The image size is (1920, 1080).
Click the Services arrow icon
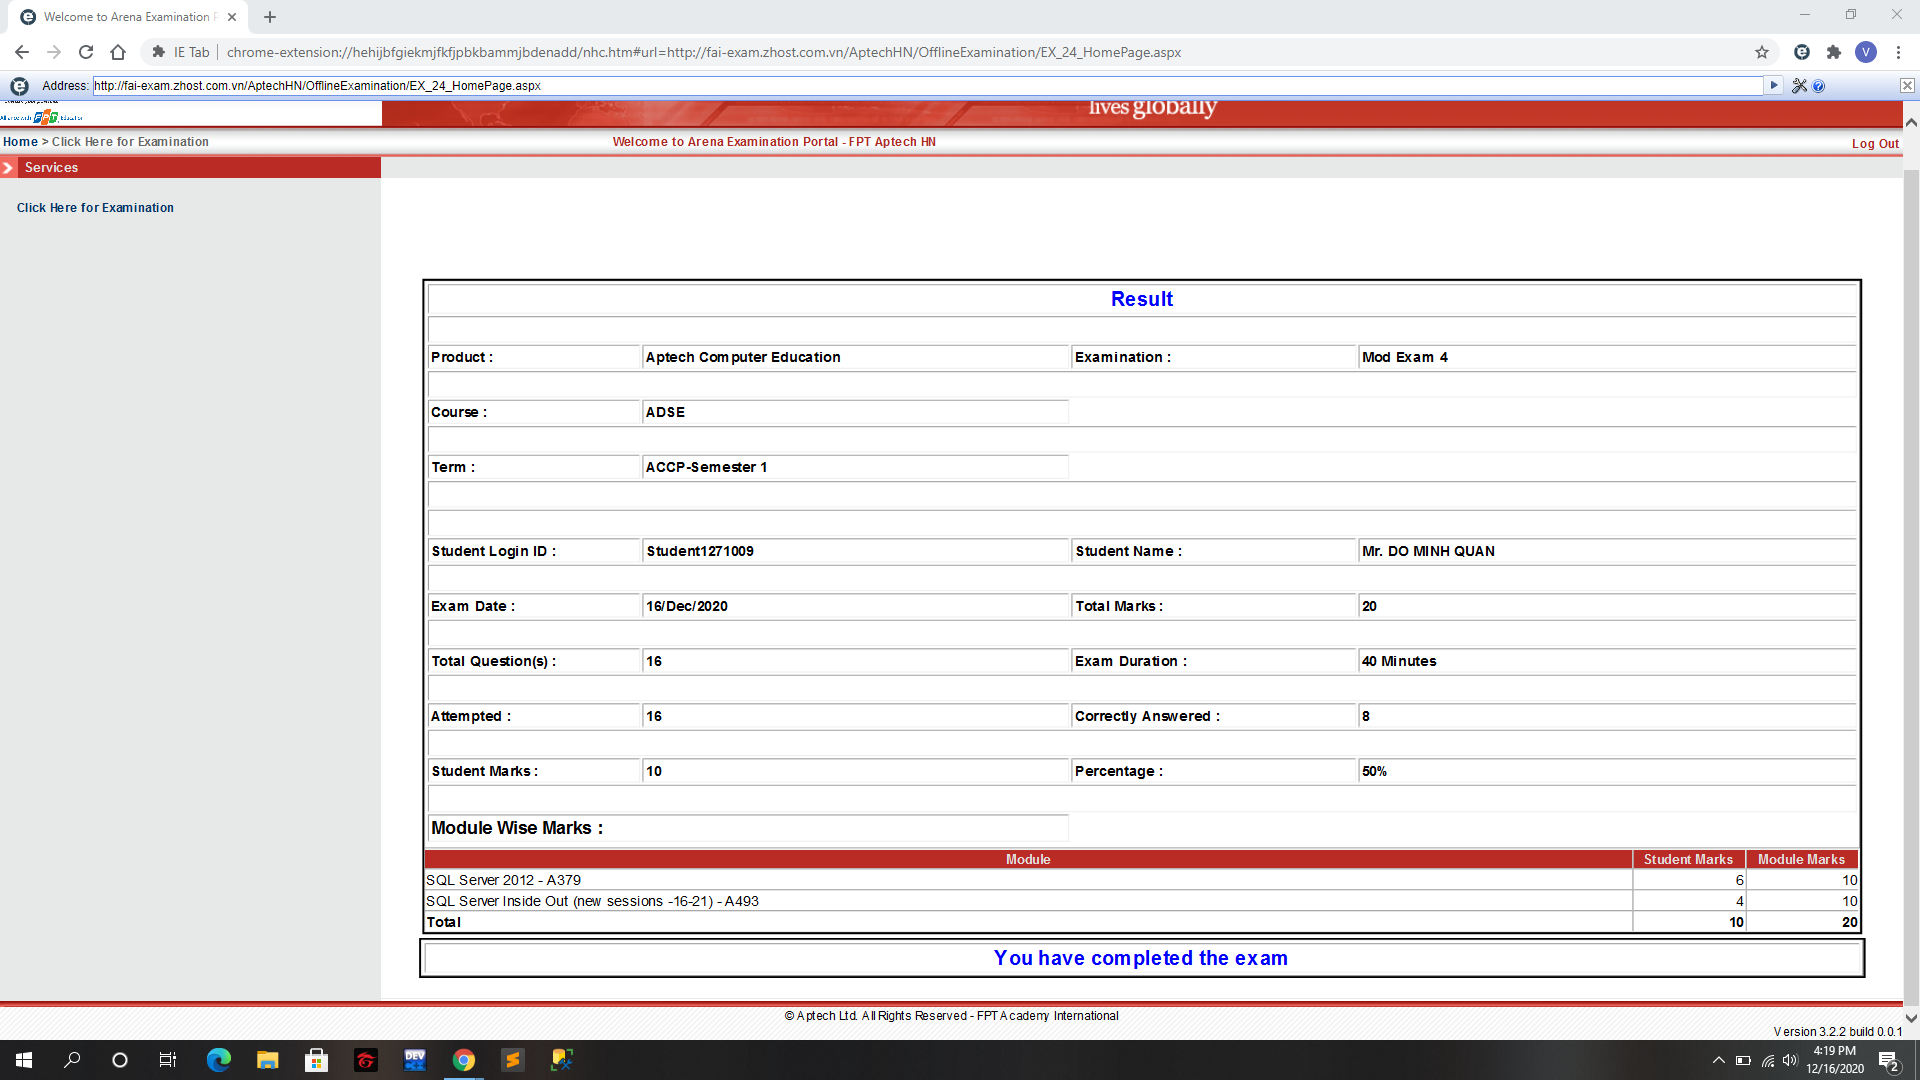click(8, 167)
